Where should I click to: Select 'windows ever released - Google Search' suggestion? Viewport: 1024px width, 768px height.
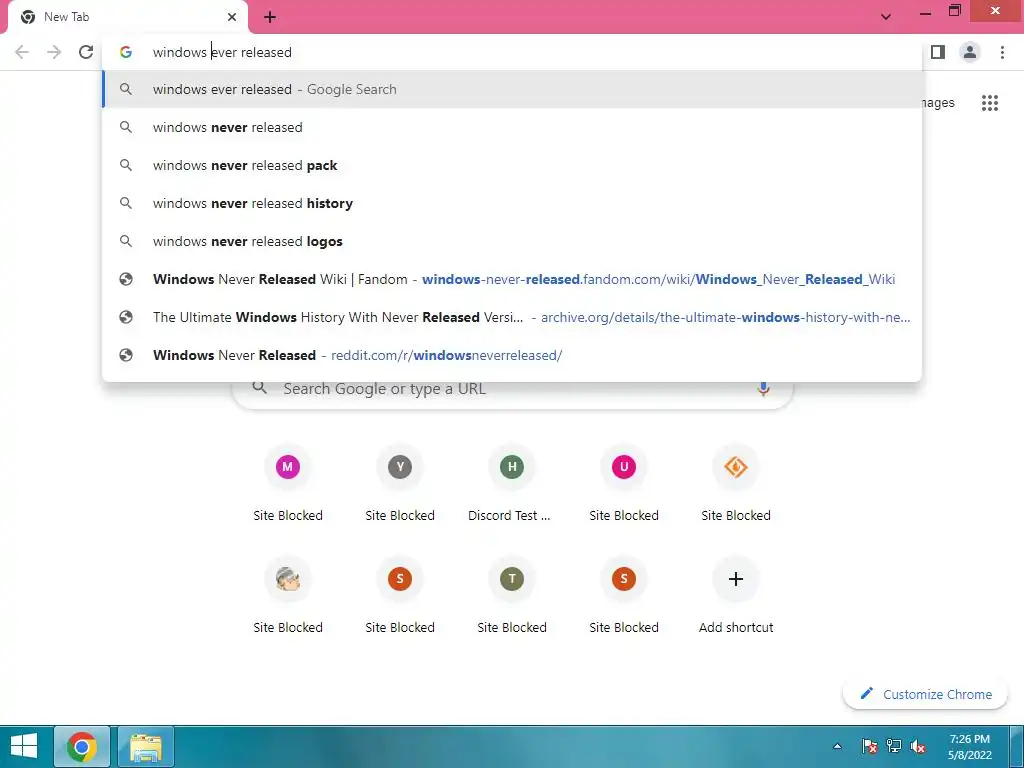513,89
